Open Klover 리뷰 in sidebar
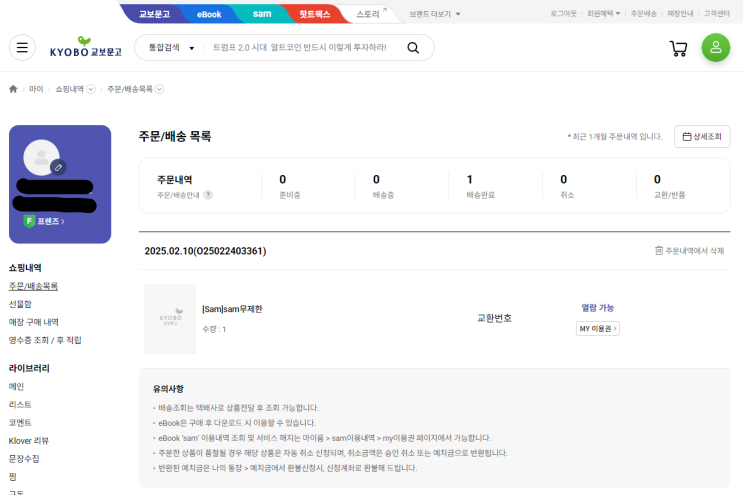This screenshot has width=743, height=495. (x=28, y=441)
